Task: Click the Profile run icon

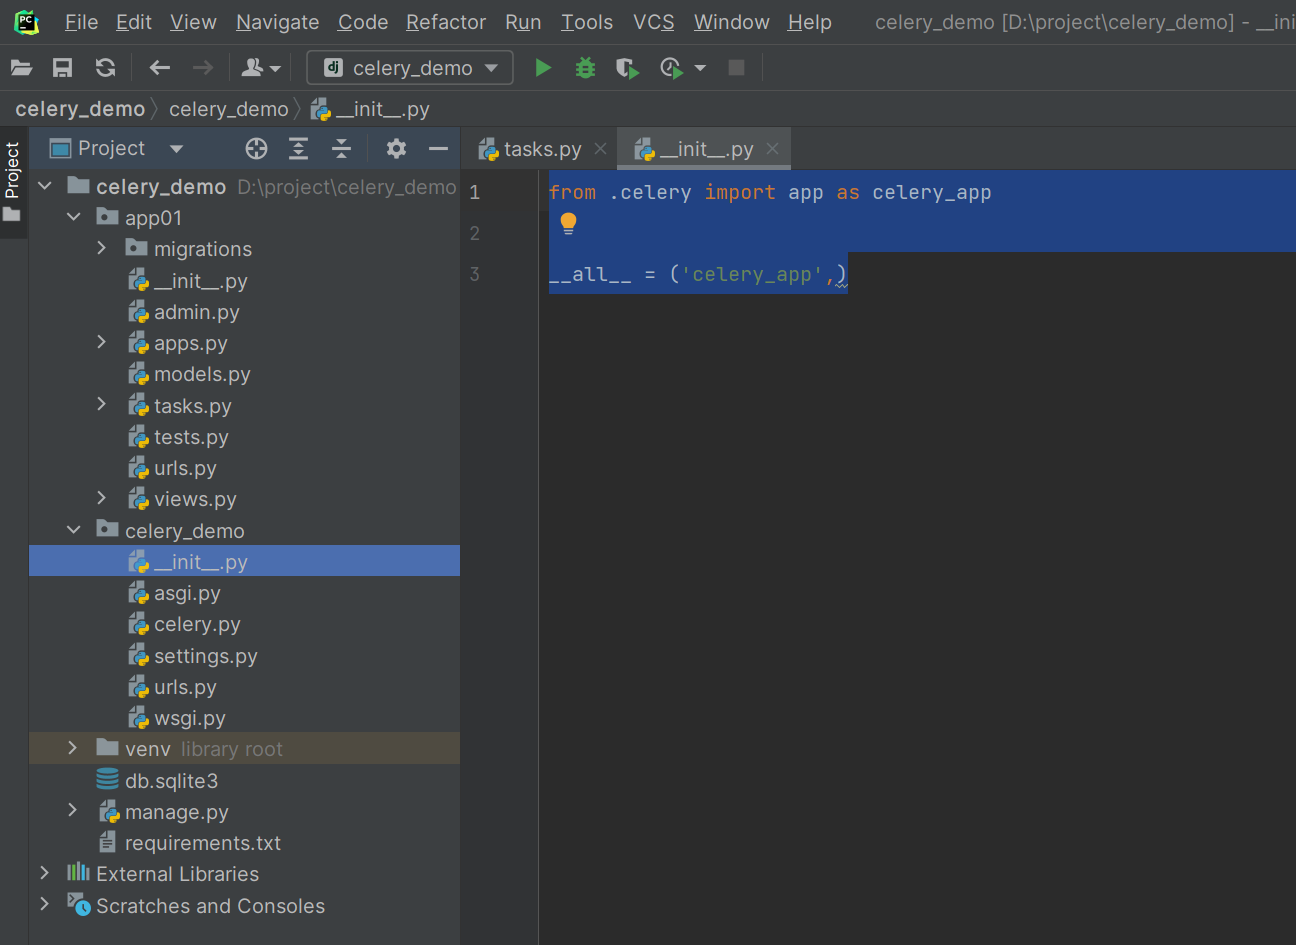Action: point(671,68)
